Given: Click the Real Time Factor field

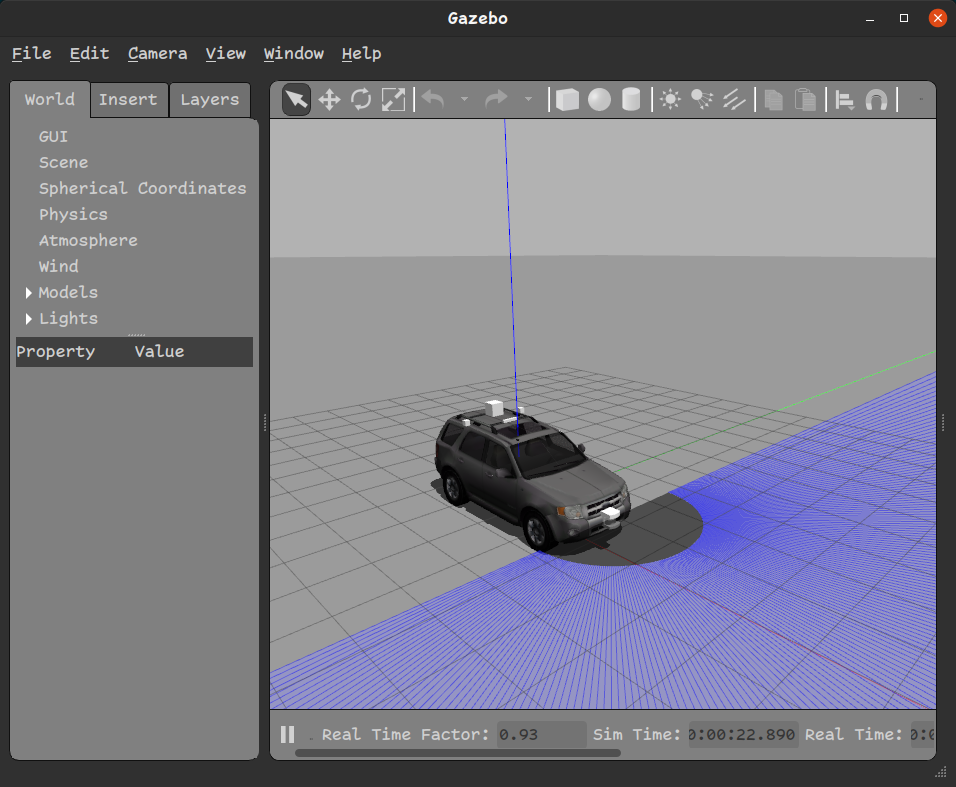Looking at the screenshot, I should 541,734.
